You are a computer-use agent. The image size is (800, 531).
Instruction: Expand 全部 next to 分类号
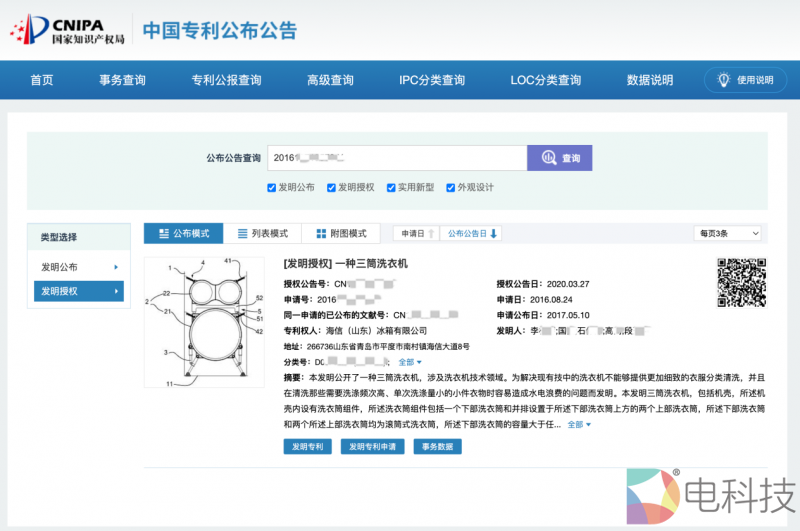click(410, 362)
